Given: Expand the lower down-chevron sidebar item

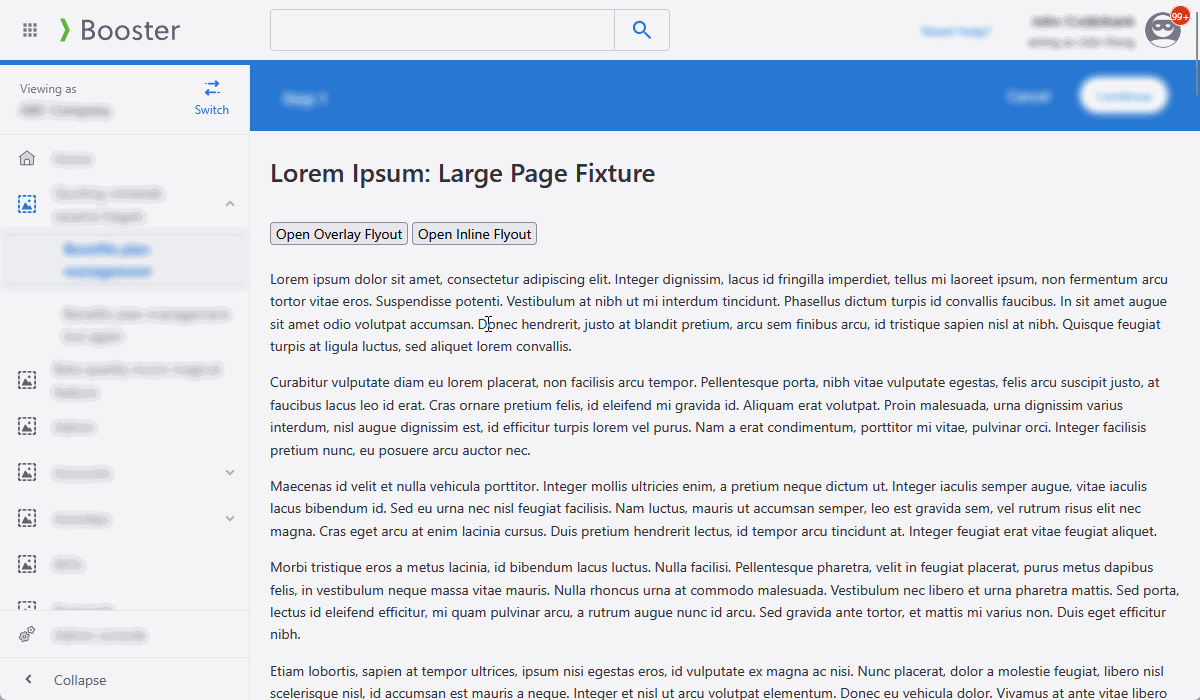Looking at the screenshot, I should (x=229, y=518).
